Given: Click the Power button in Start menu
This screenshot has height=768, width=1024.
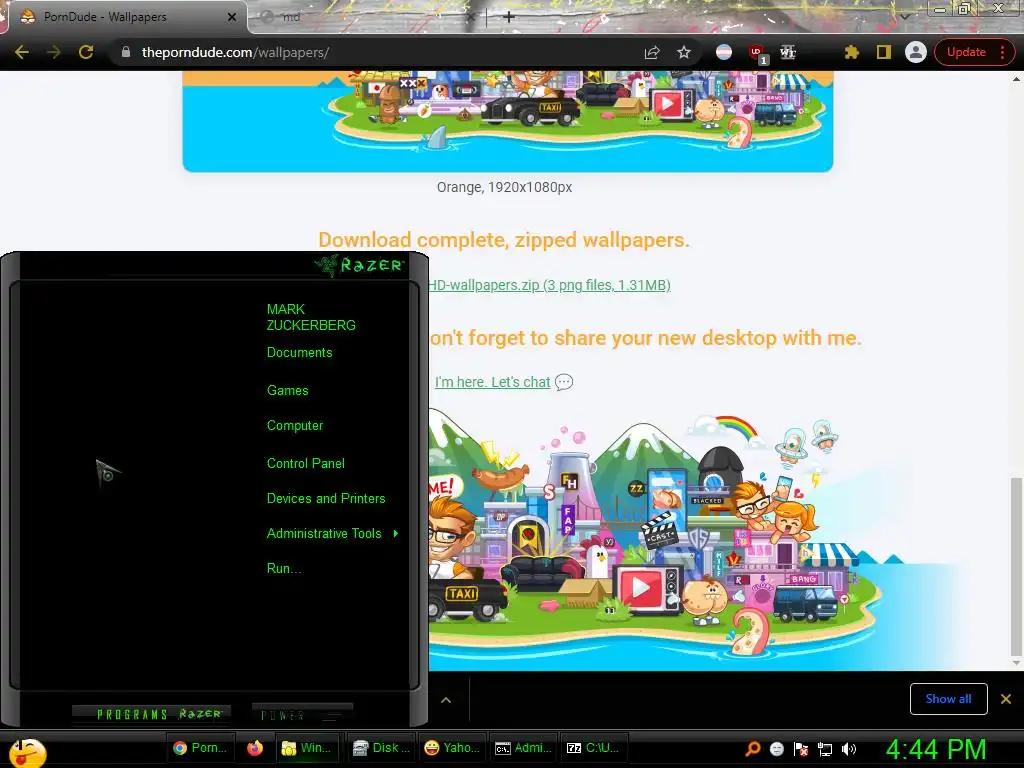Looking at the screenshot, I should click(302, 714).
